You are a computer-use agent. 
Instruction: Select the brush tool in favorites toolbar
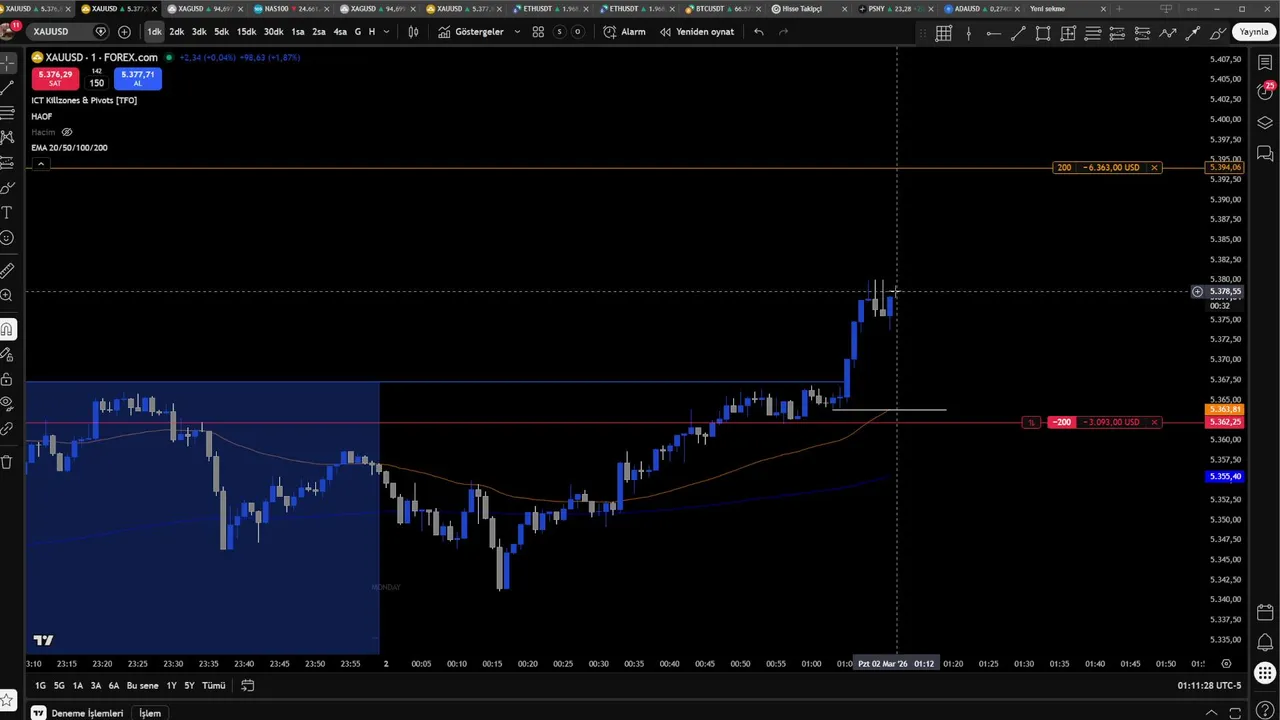click(1218, 33)
